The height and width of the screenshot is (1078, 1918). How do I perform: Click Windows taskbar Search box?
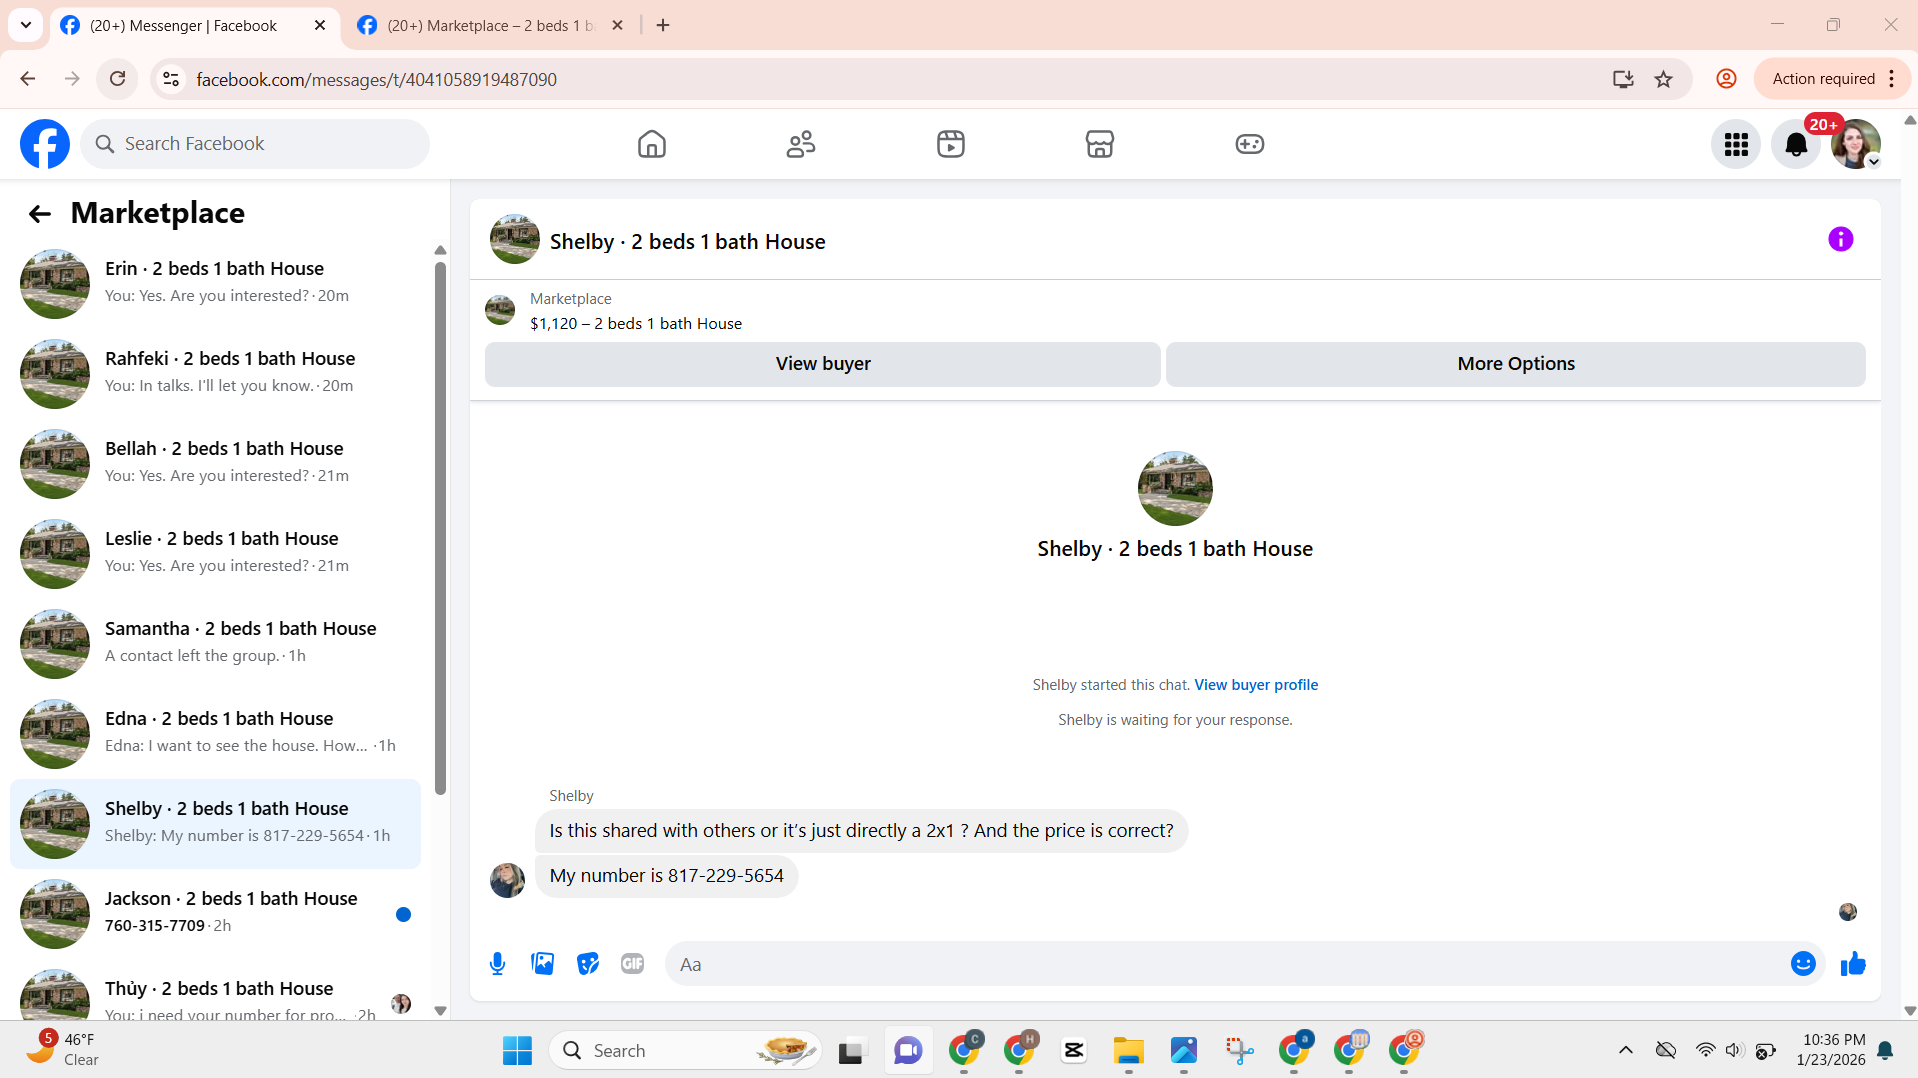[x=686, y=1051]
